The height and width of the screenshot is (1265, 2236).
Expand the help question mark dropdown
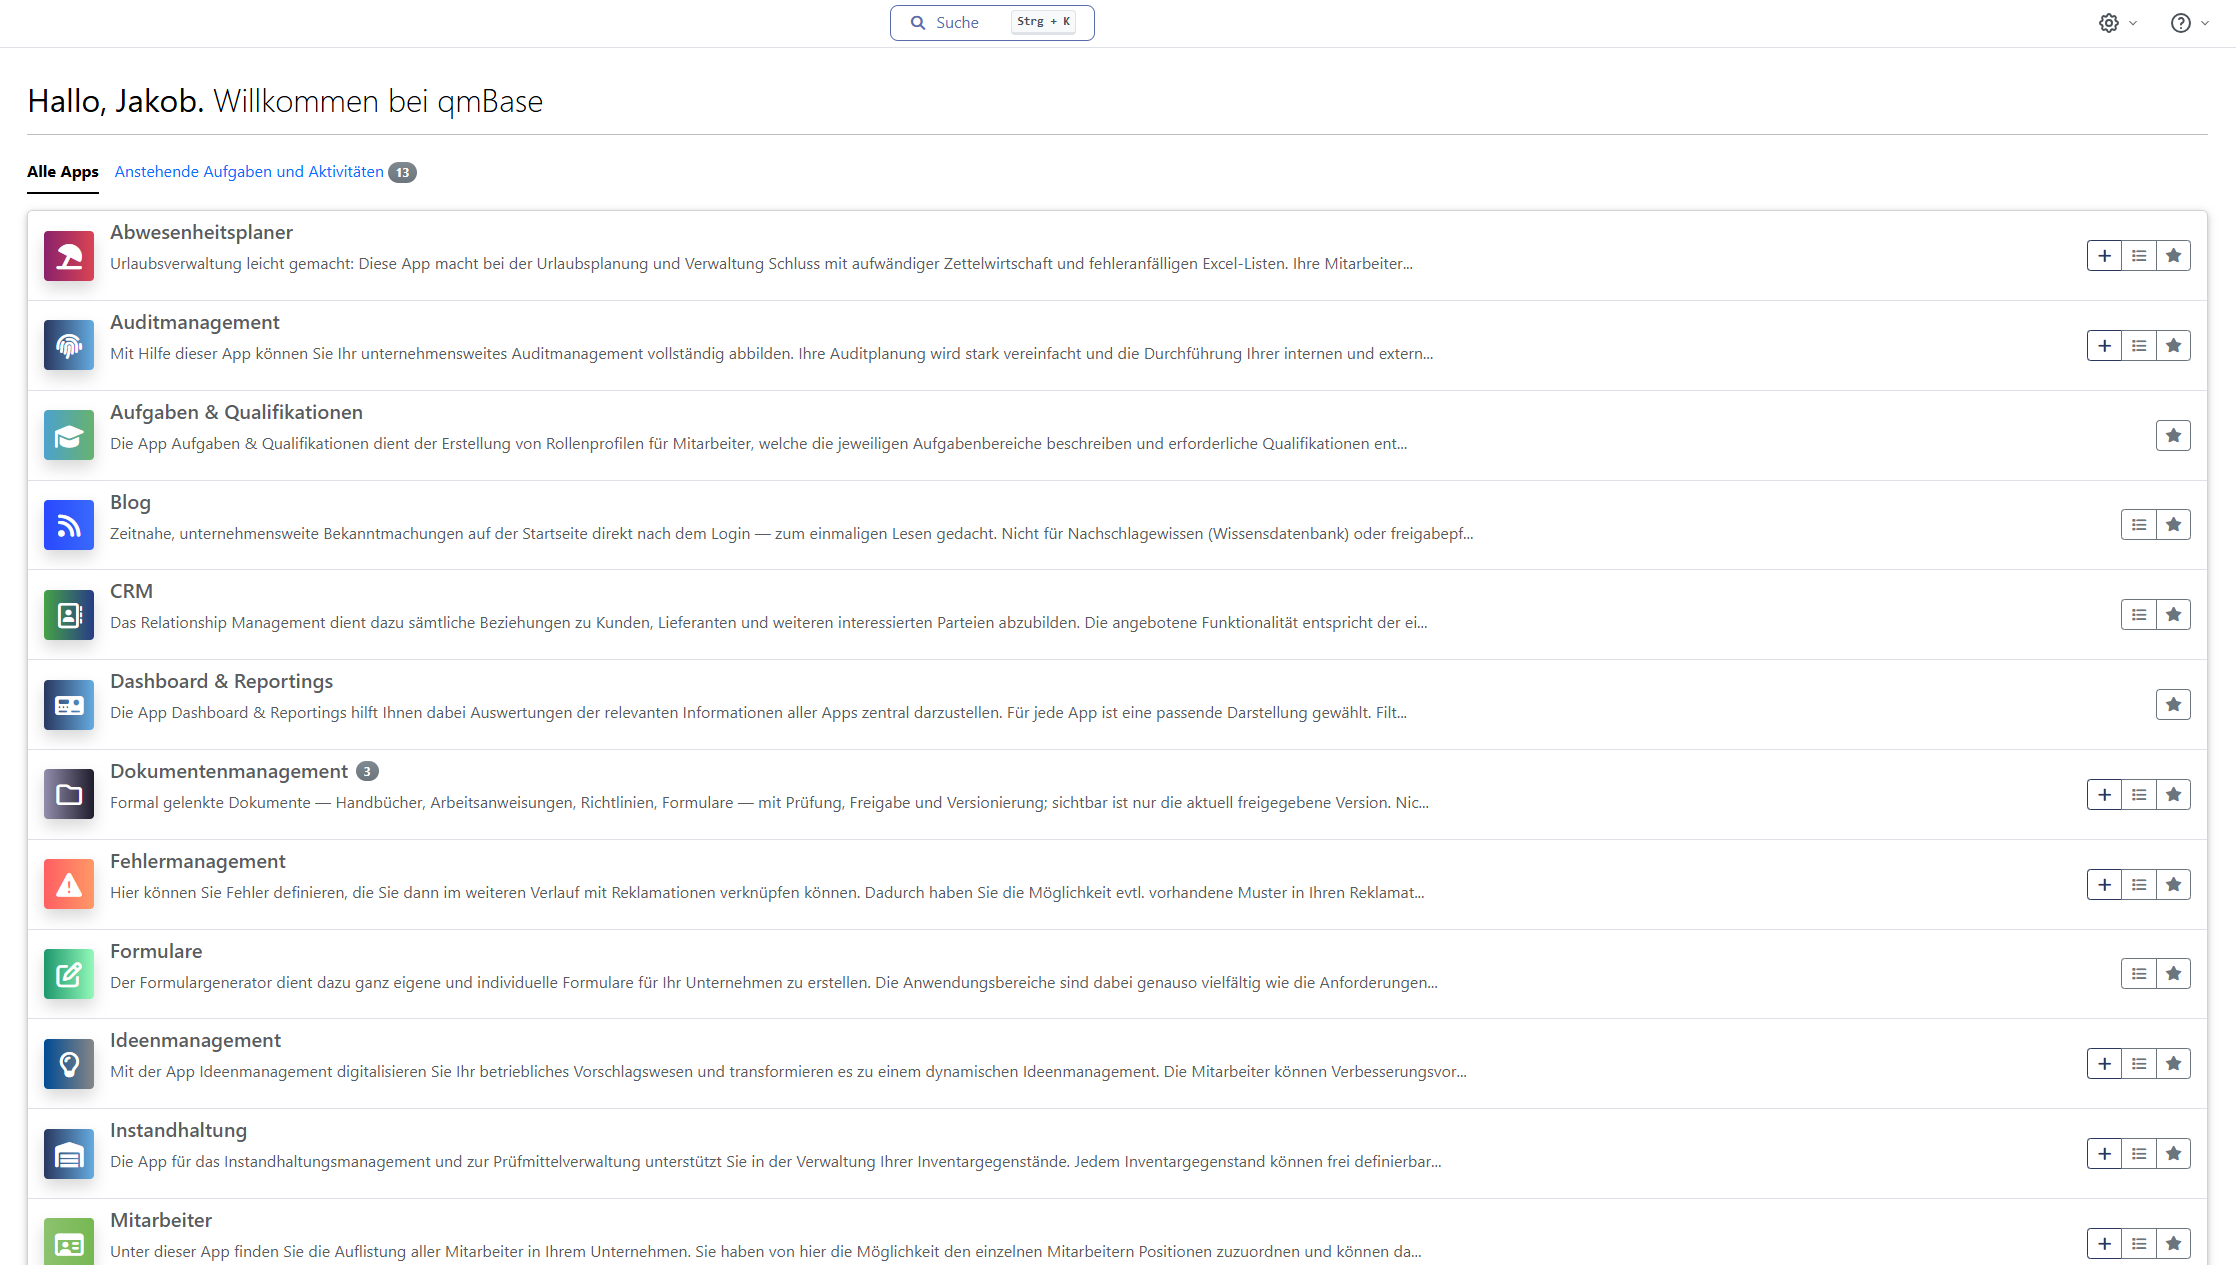pyautogui.click(x=2190, y=23)
